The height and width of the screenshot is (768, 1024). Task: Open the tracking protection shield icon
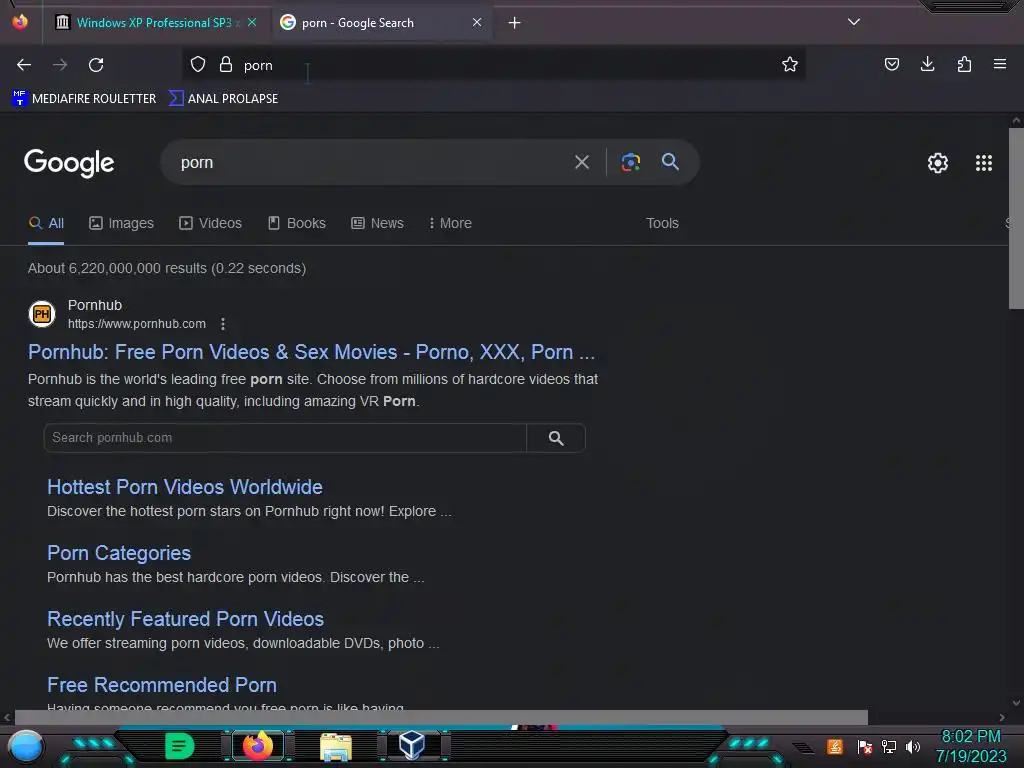coord(198,64)
